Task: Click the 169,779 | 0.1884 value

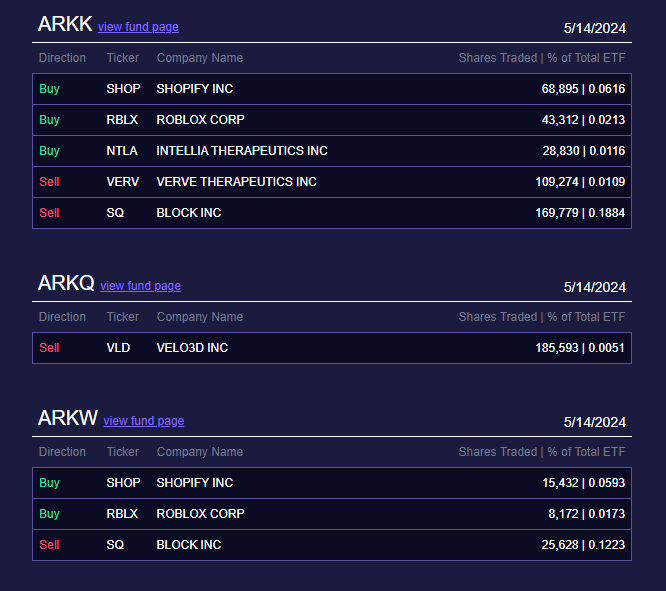Action: pyautogui.click(x=580, y=213)
